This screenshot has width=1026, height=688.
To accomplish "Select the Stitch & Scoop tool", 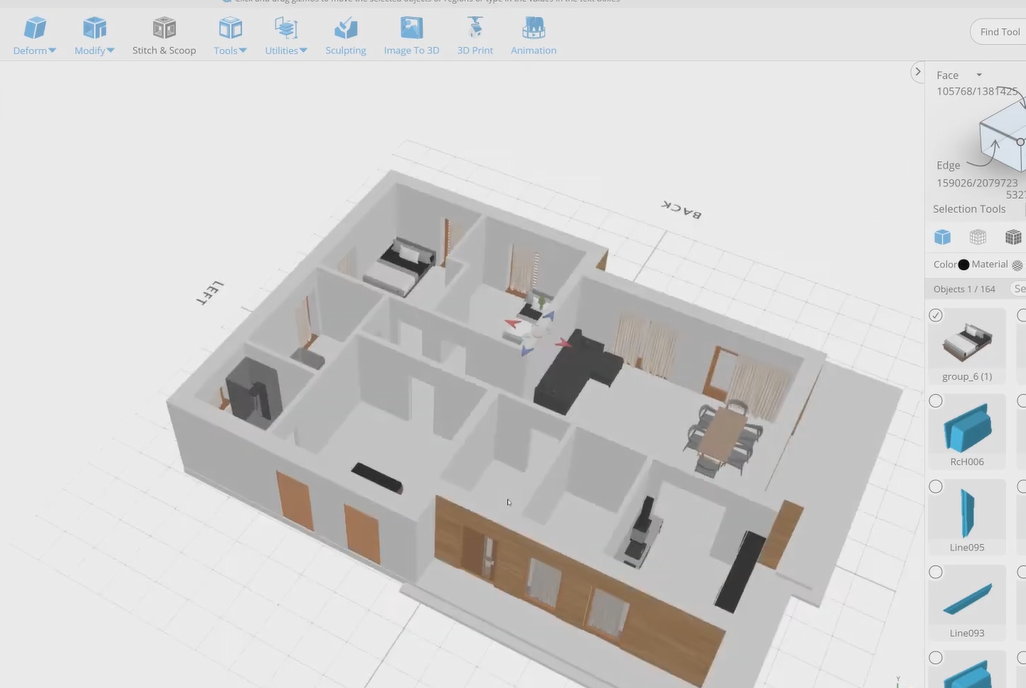I will [x=164, y=36].
